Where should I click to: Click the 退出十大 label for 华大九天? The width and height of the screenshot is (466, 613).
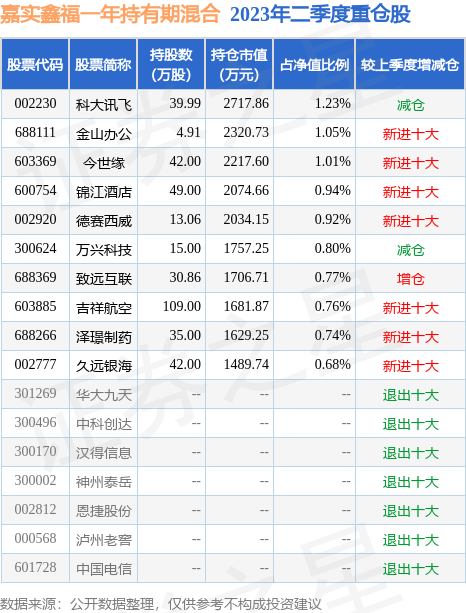(x=410, y=394)
